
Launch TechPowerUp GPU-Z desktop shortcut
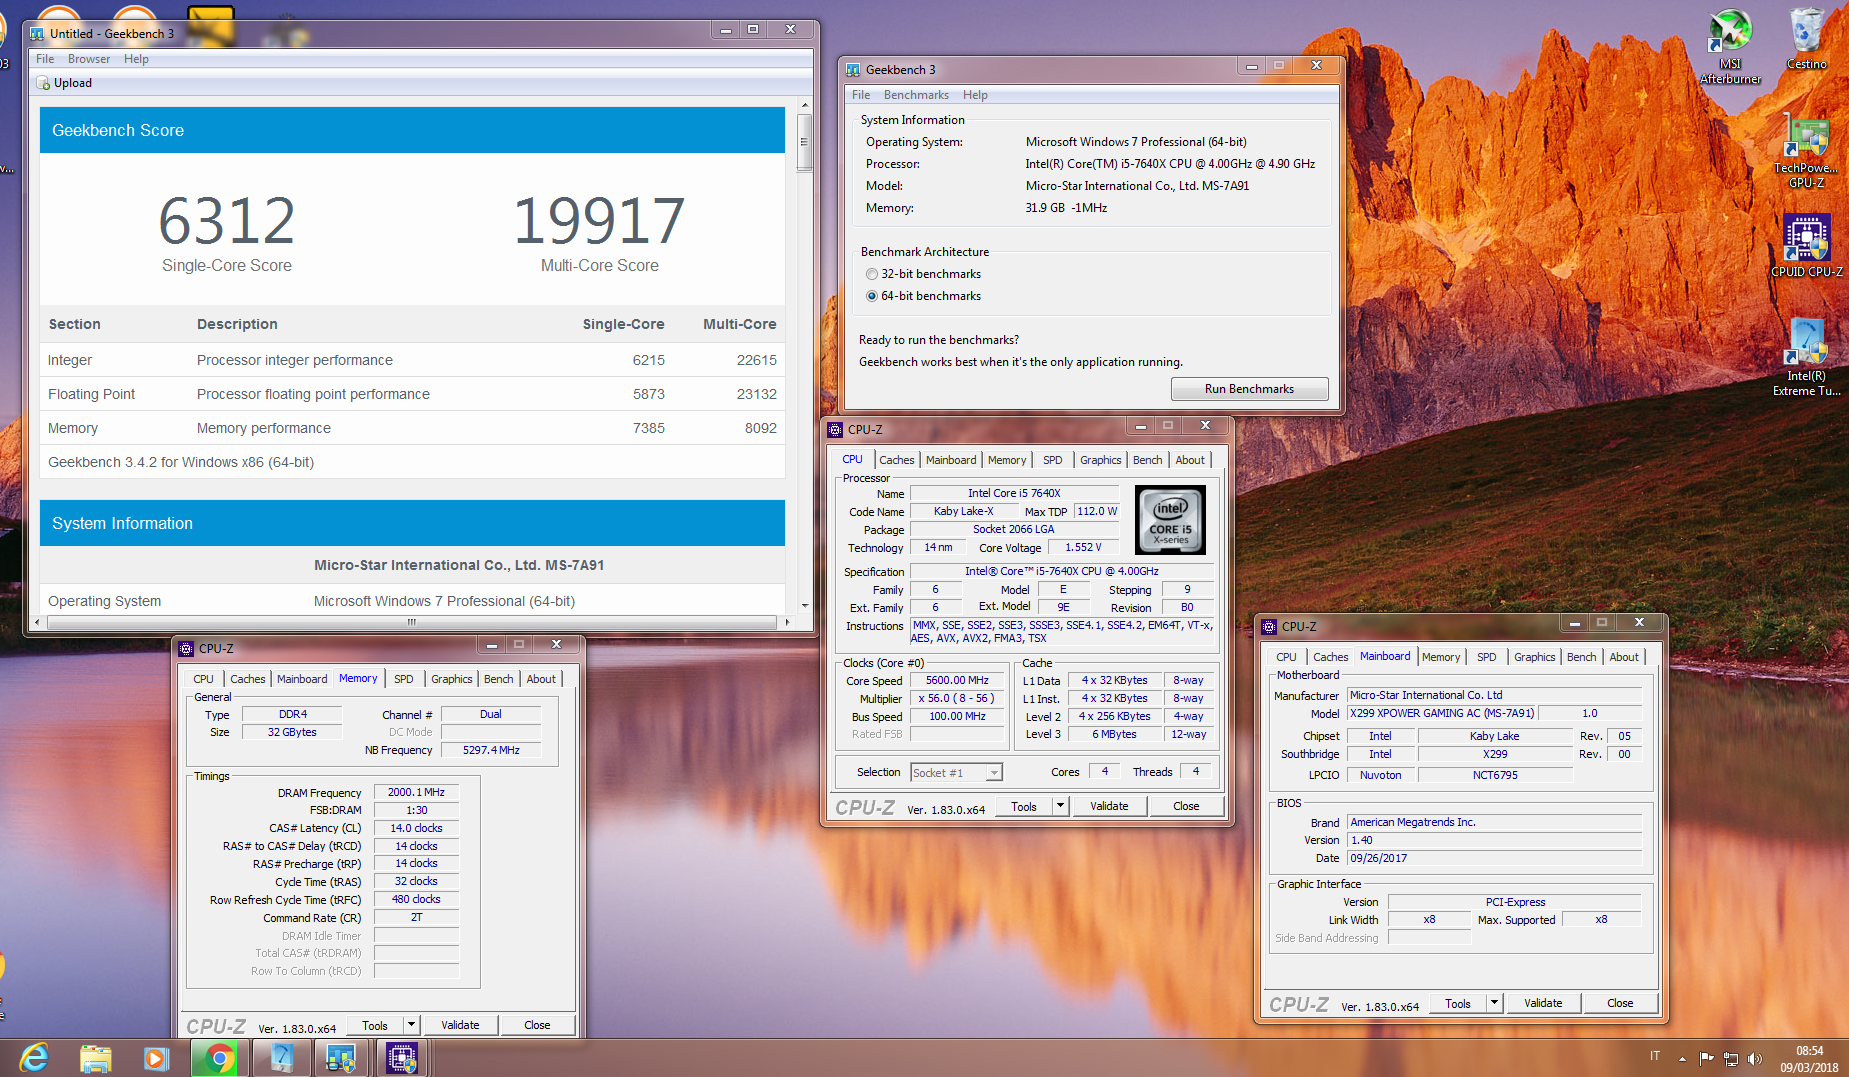[x=1806, y=152]
